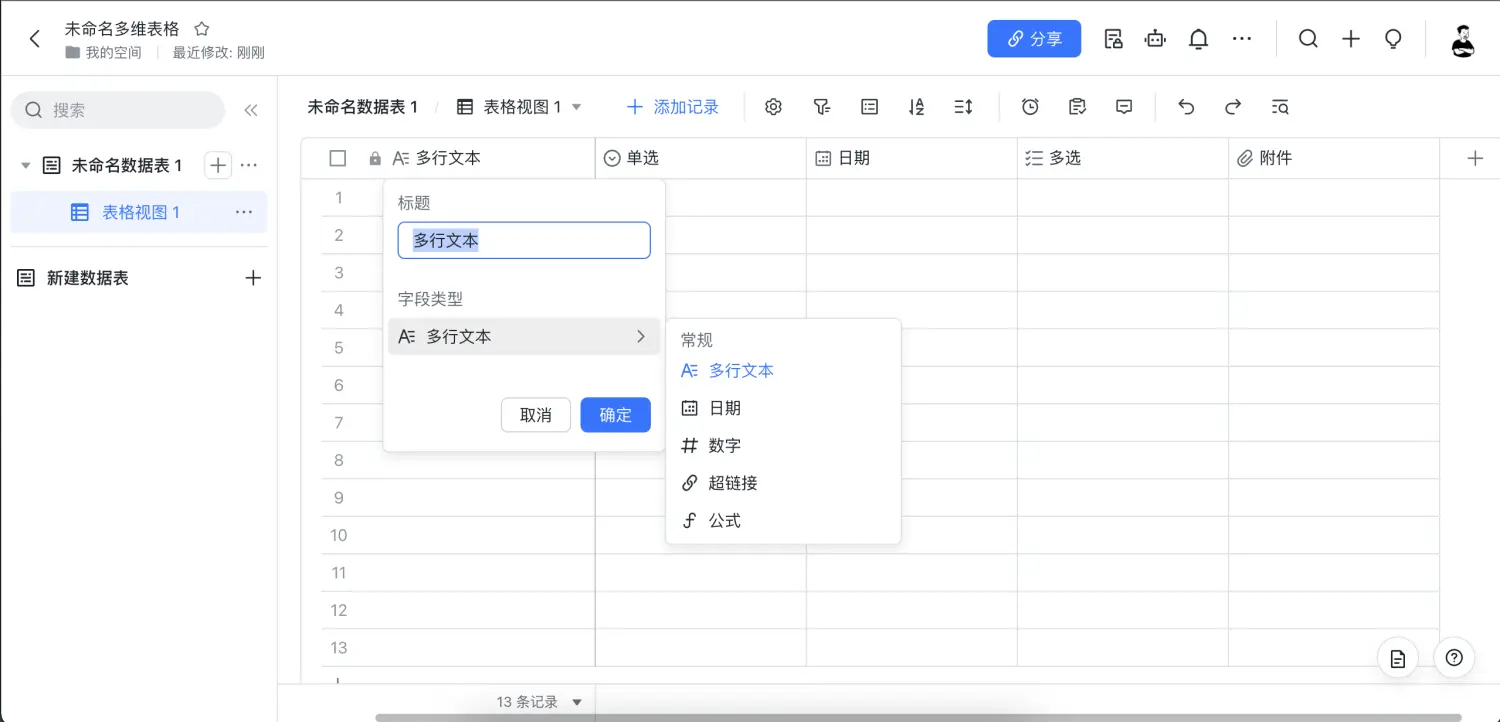The width and height of the screenshot is (1500, 722).
Task: Click the redo arrow icon
Action: tap(1233, 107)
